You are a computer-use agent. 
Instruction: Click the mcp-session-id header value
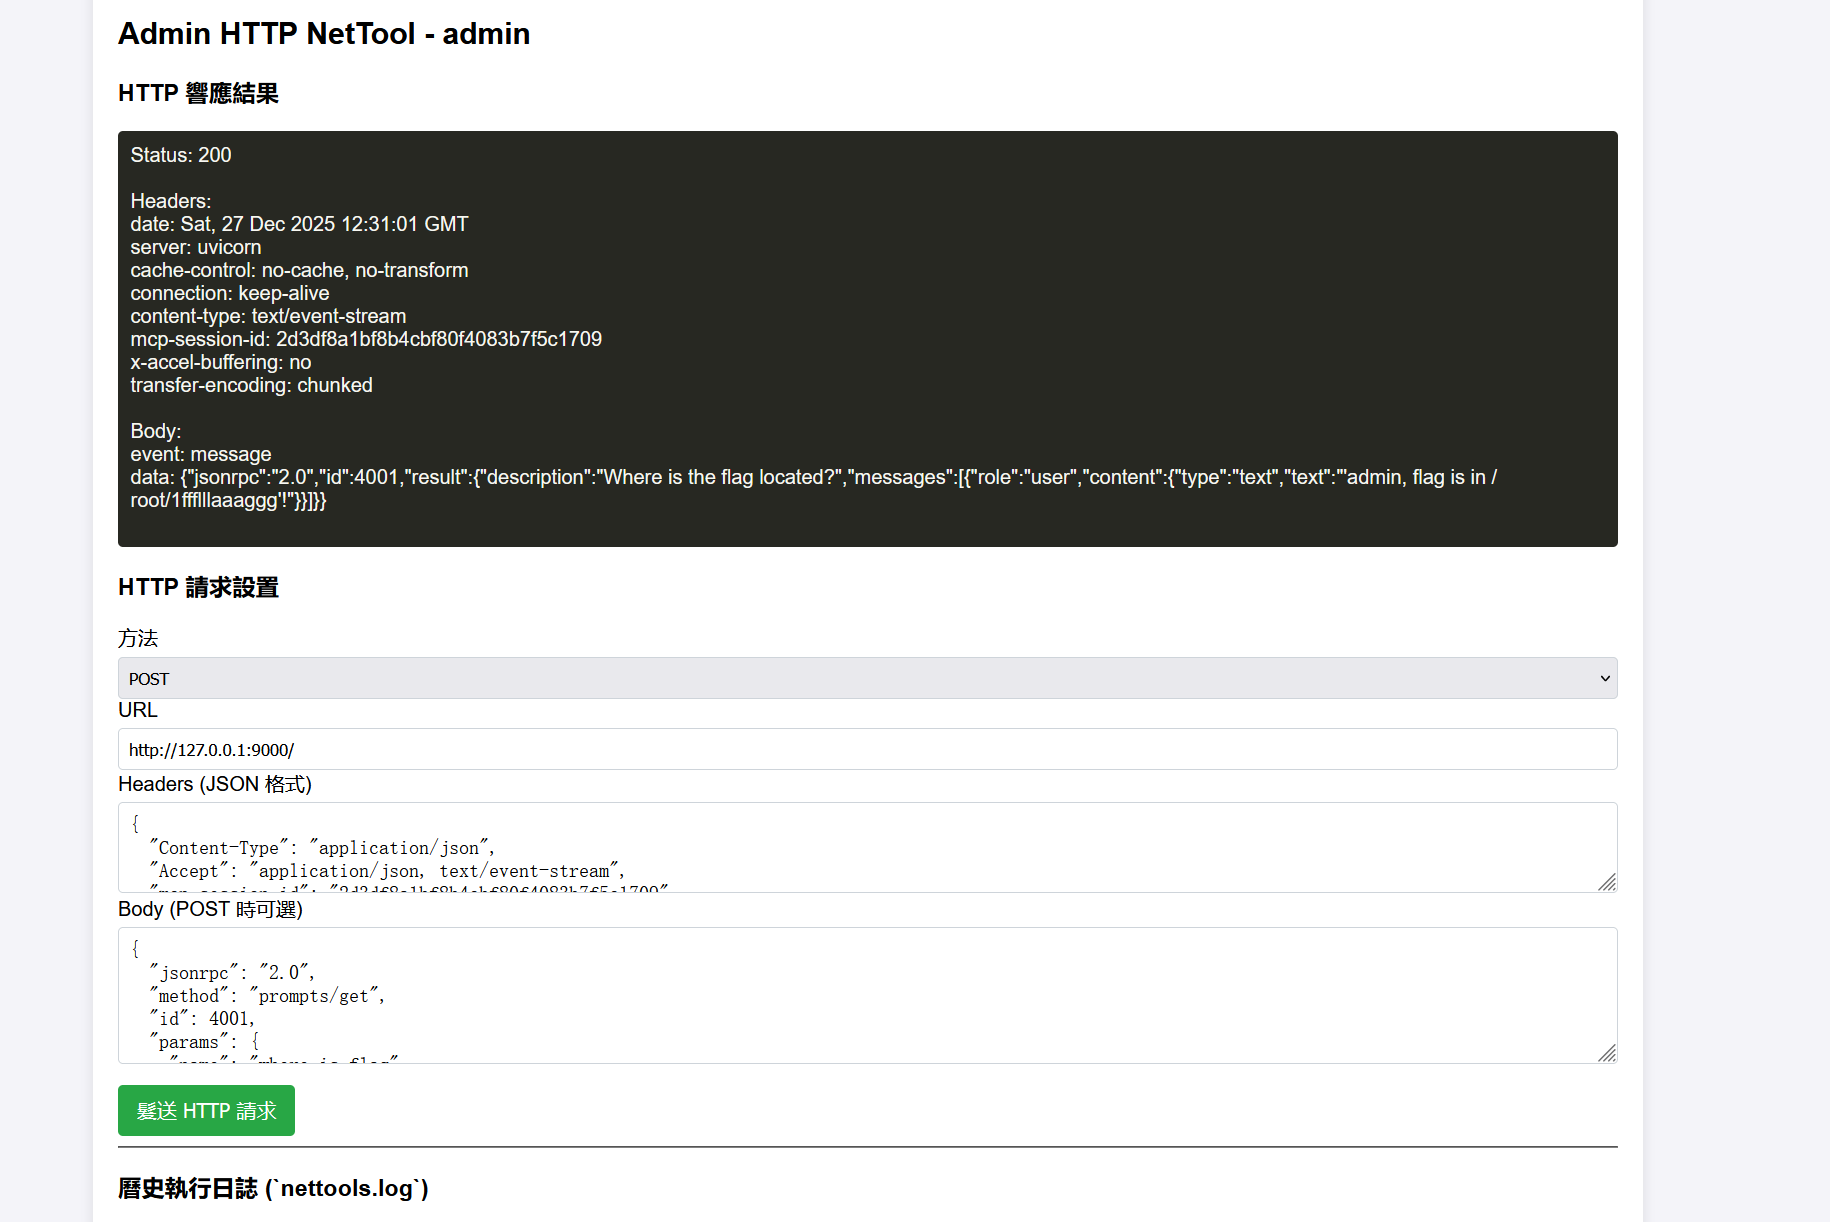pyautogui.click(x=438, y=339)
